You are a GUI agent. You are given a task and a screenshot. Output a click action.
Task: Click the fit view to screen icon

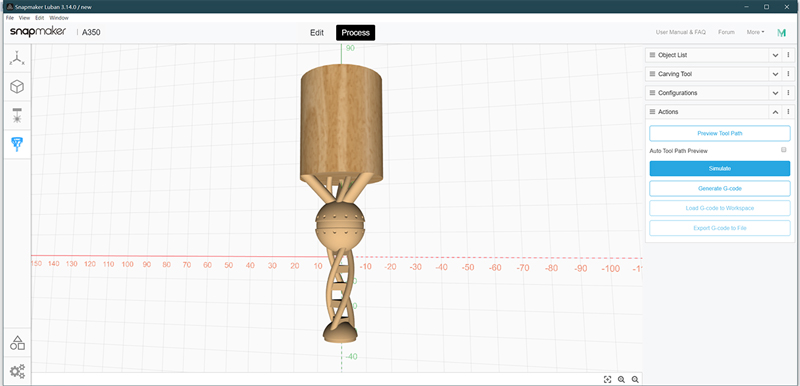tap(607, 379)
